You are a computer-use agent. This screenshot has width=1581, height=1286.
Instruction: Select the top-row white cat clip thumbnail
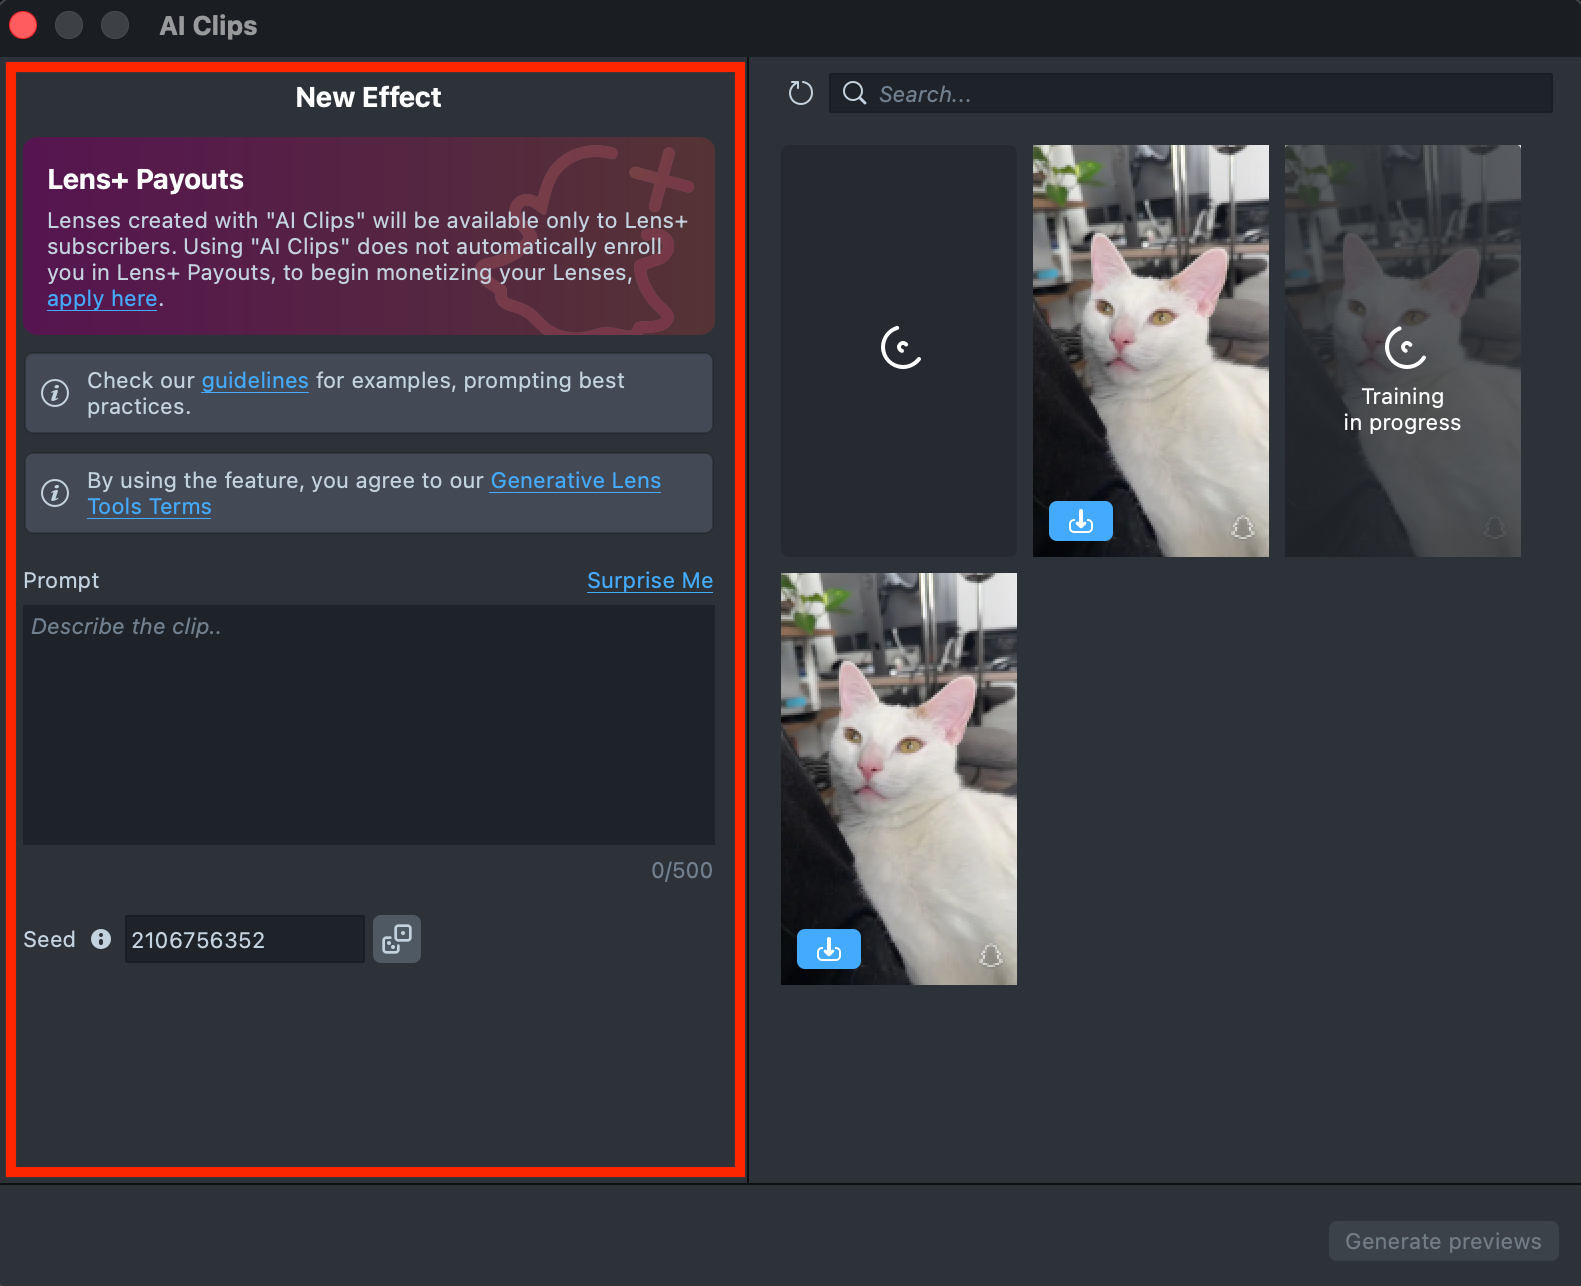coord(1151,351)
